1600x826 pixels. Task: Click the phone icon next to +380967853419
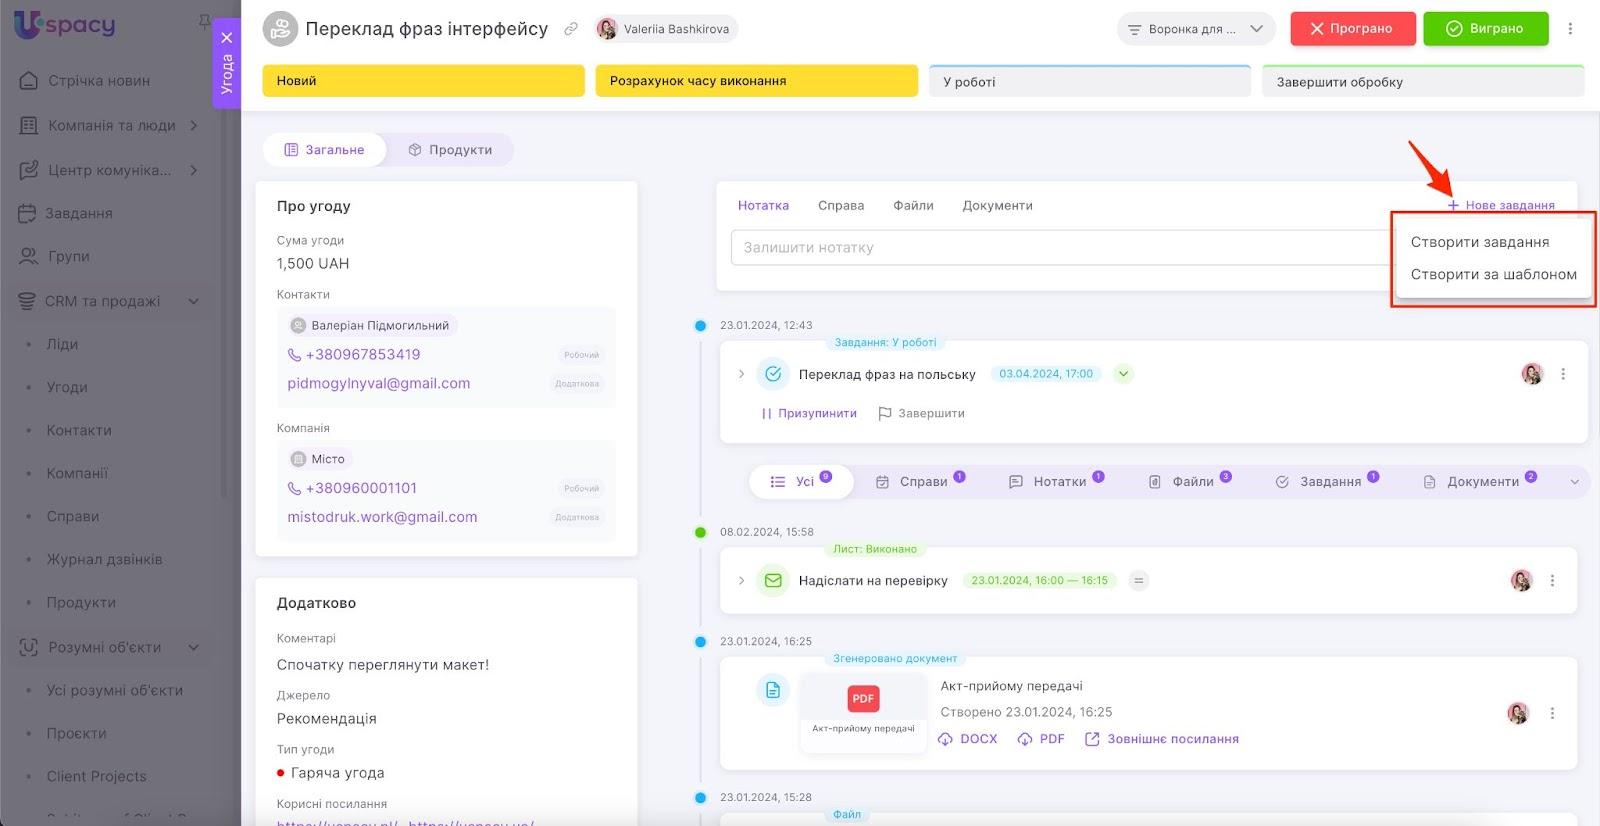294,355
